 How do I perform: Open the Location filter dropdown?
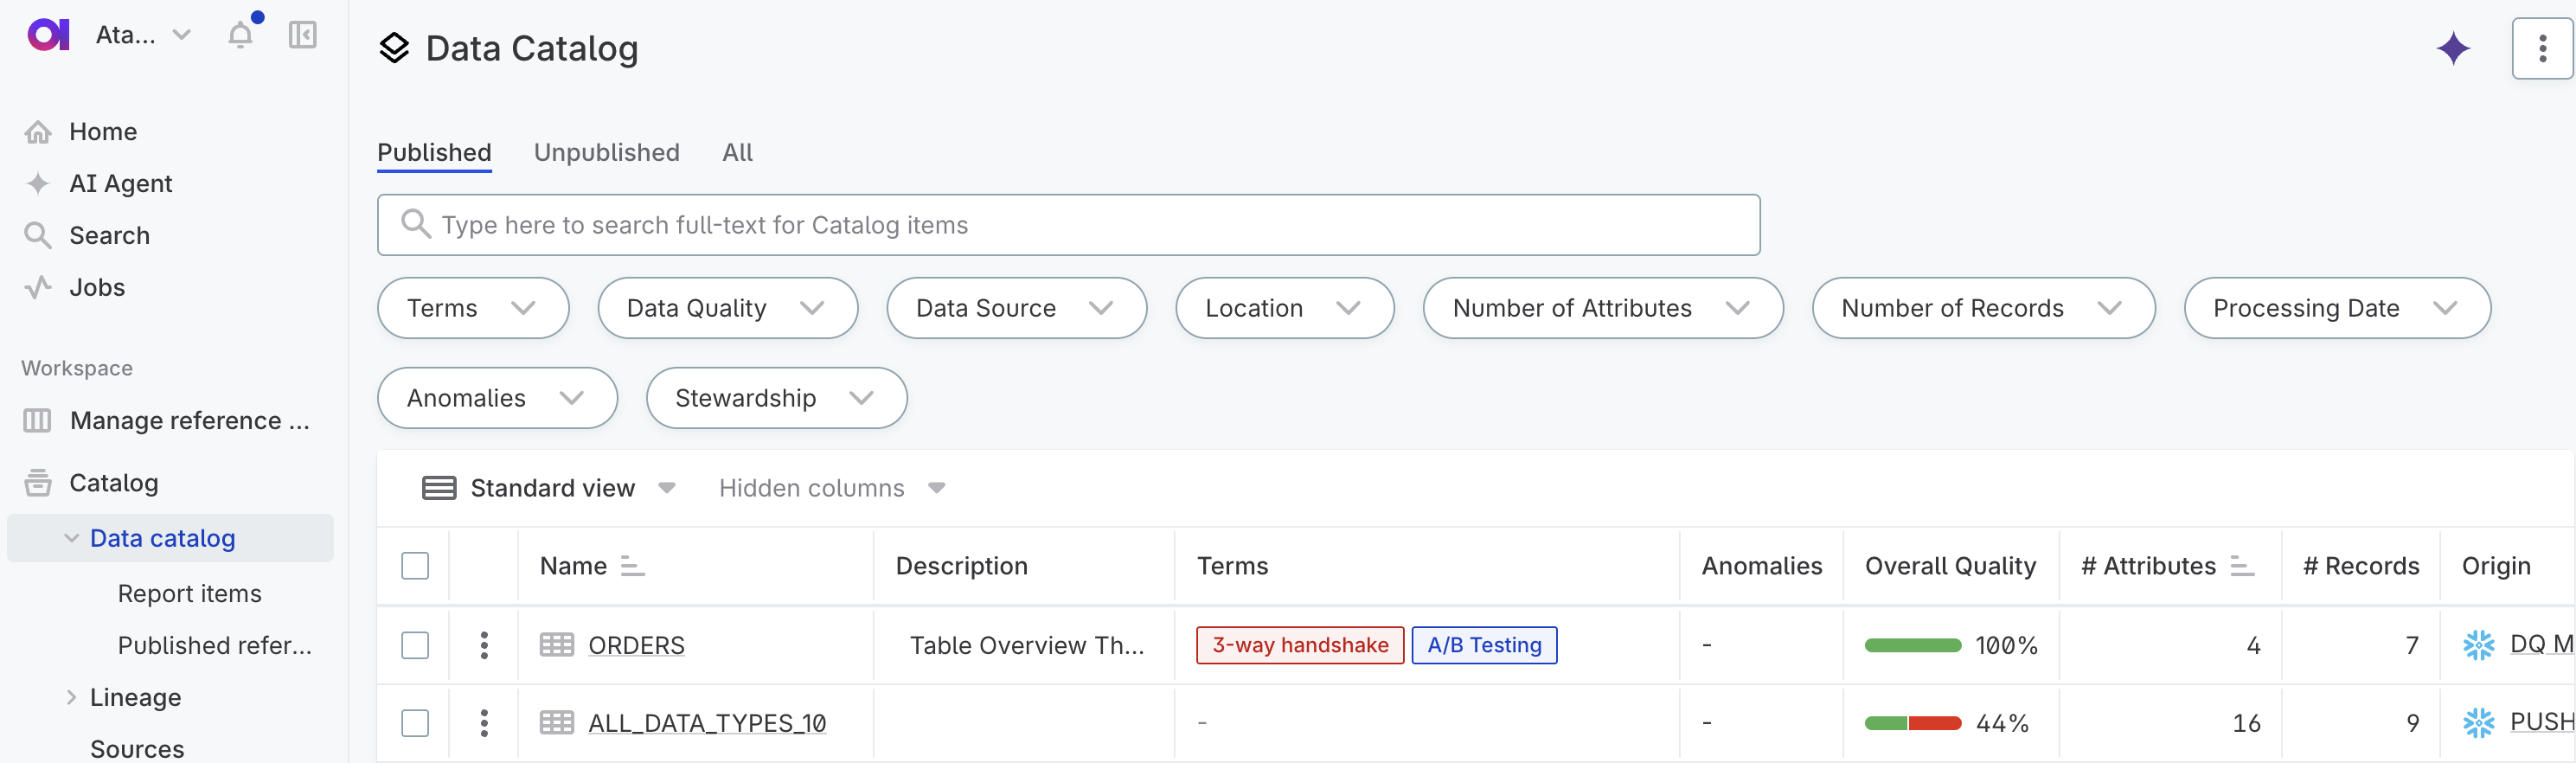click(x=1284, y=308)
